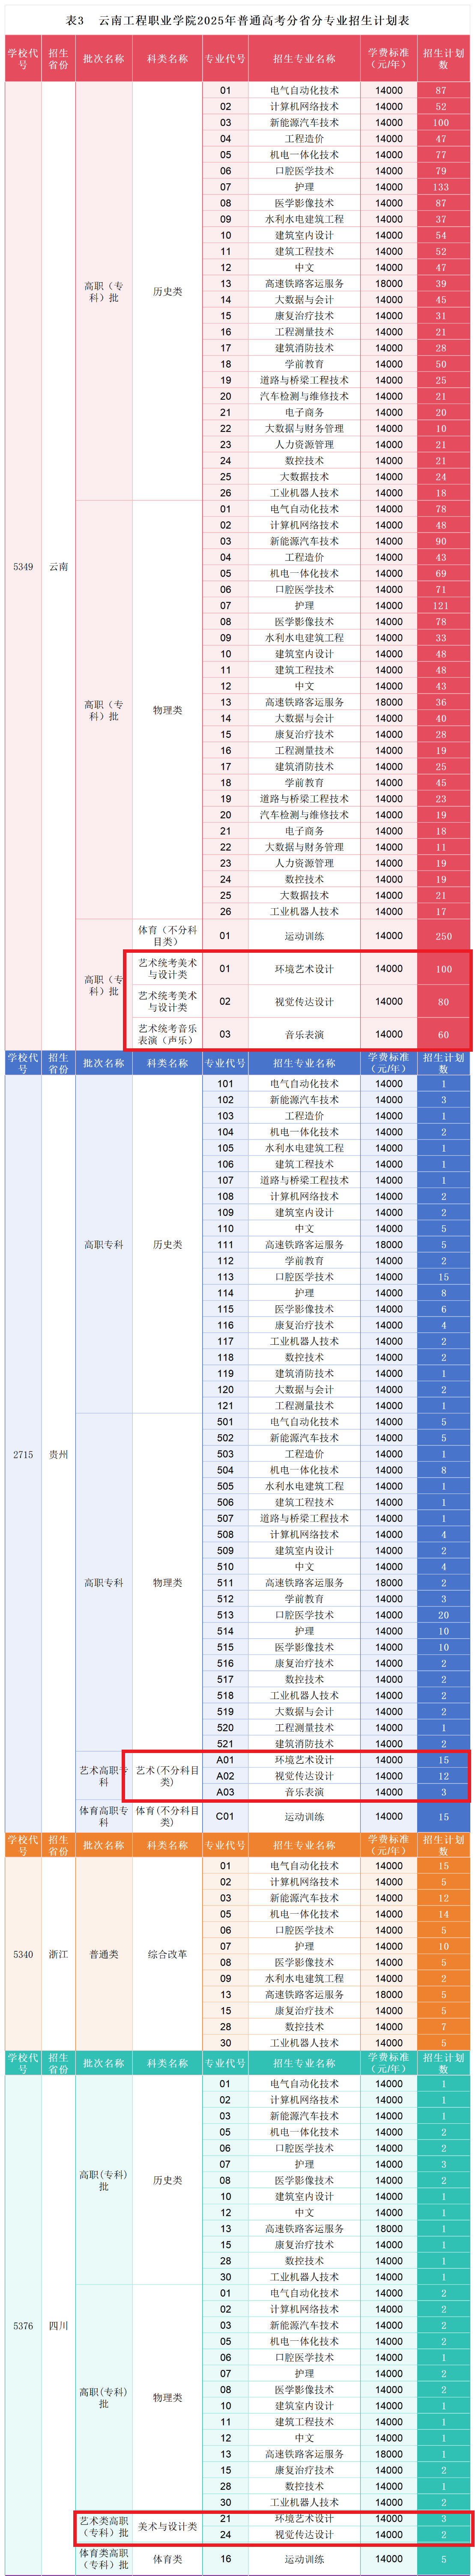Select 工程造价 in the row coded 503

tap(304, 1454)
